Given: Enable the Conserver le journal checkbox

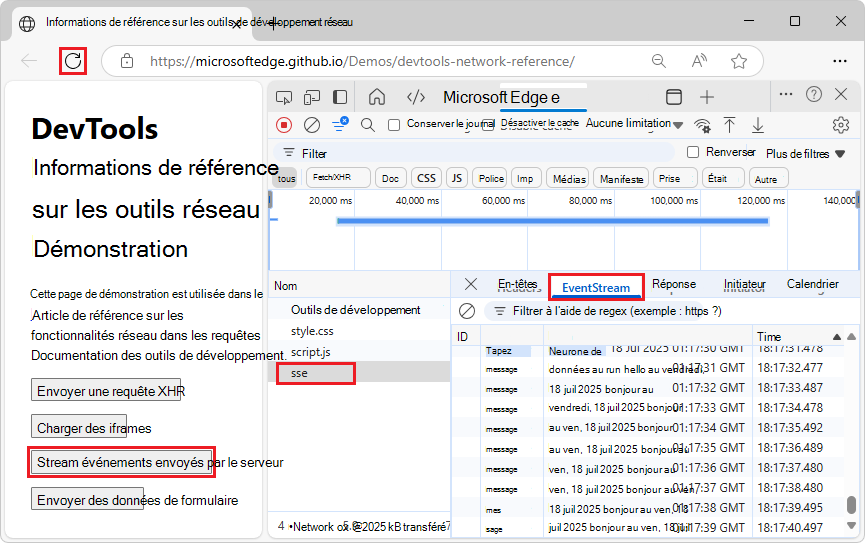Looking at the screenshot, I should pyautogui.click(x=394, y=125).
